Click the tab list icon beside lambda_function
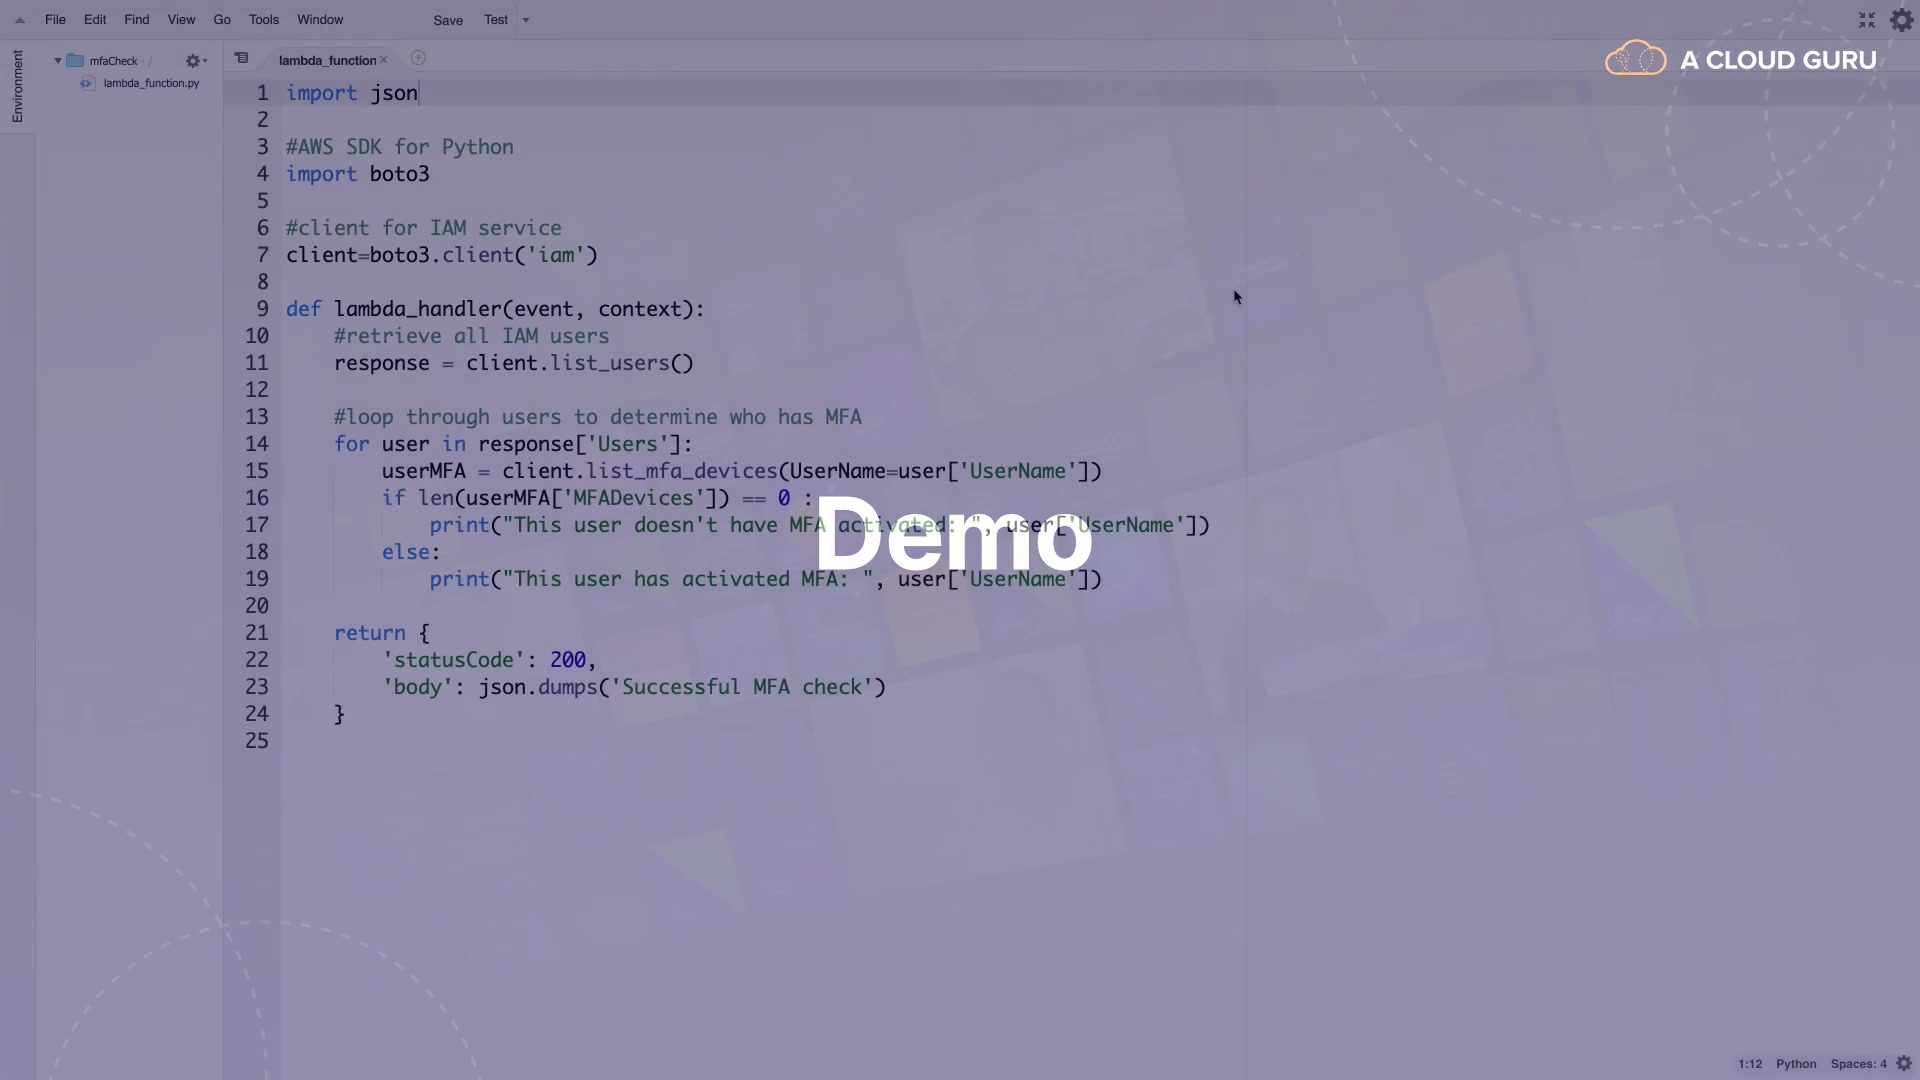The height and width of the screenshot is (1080, 1920). point(241,59)
